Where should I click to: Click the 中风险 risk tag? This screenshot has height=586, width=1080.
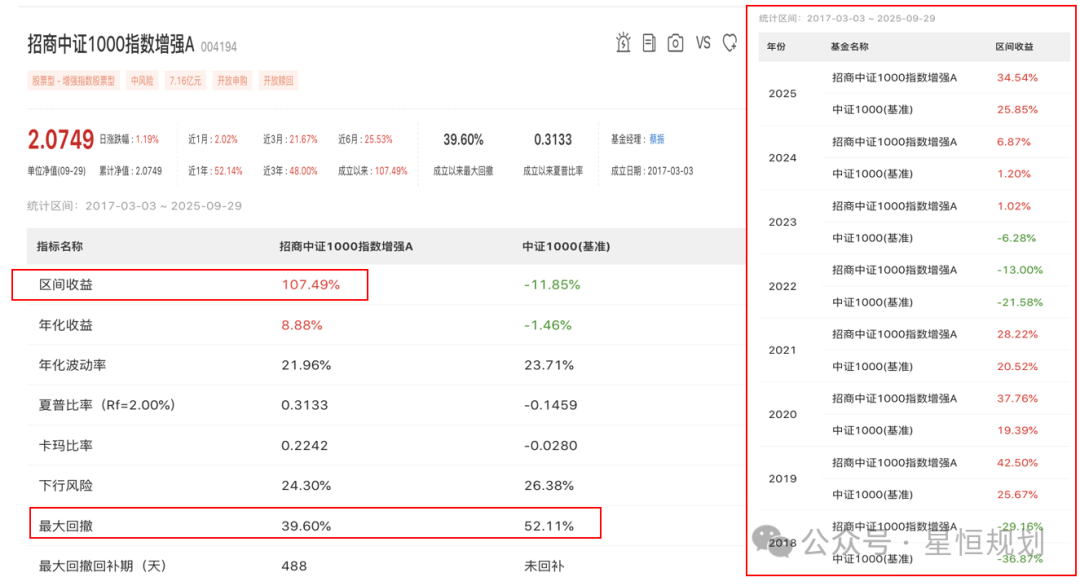pos(142,81)
